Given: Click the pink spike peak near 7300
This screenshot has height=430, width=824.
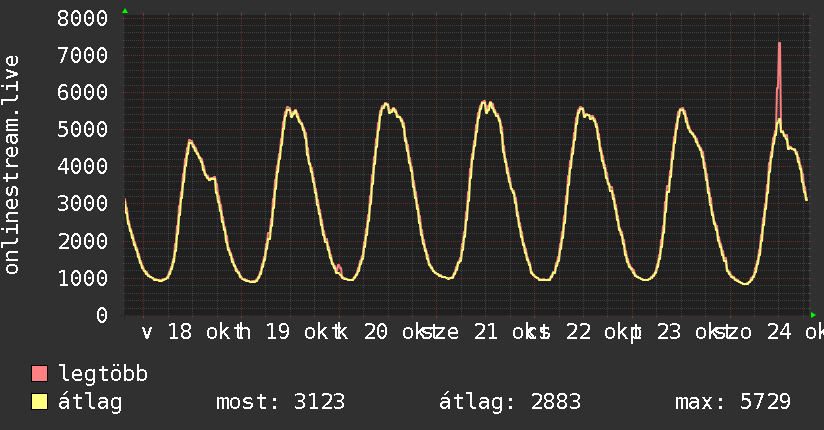Looking at the screenshot, I should click(x=779, y=43).
